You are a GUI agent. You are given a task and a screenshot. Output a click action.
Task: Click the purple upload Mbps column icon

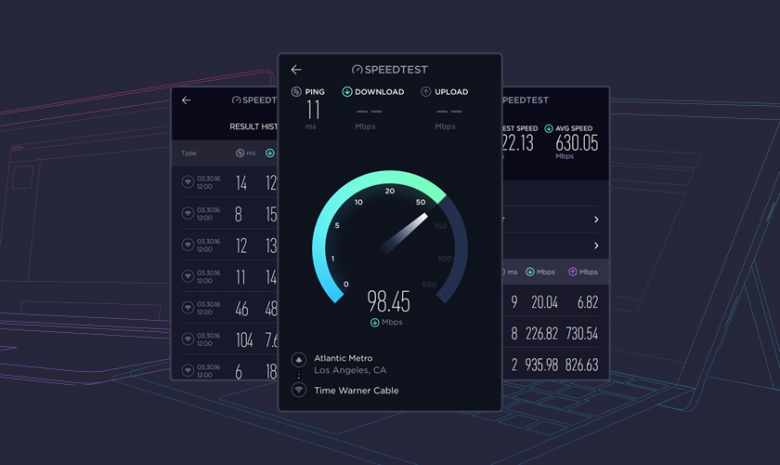coord(573,271)
